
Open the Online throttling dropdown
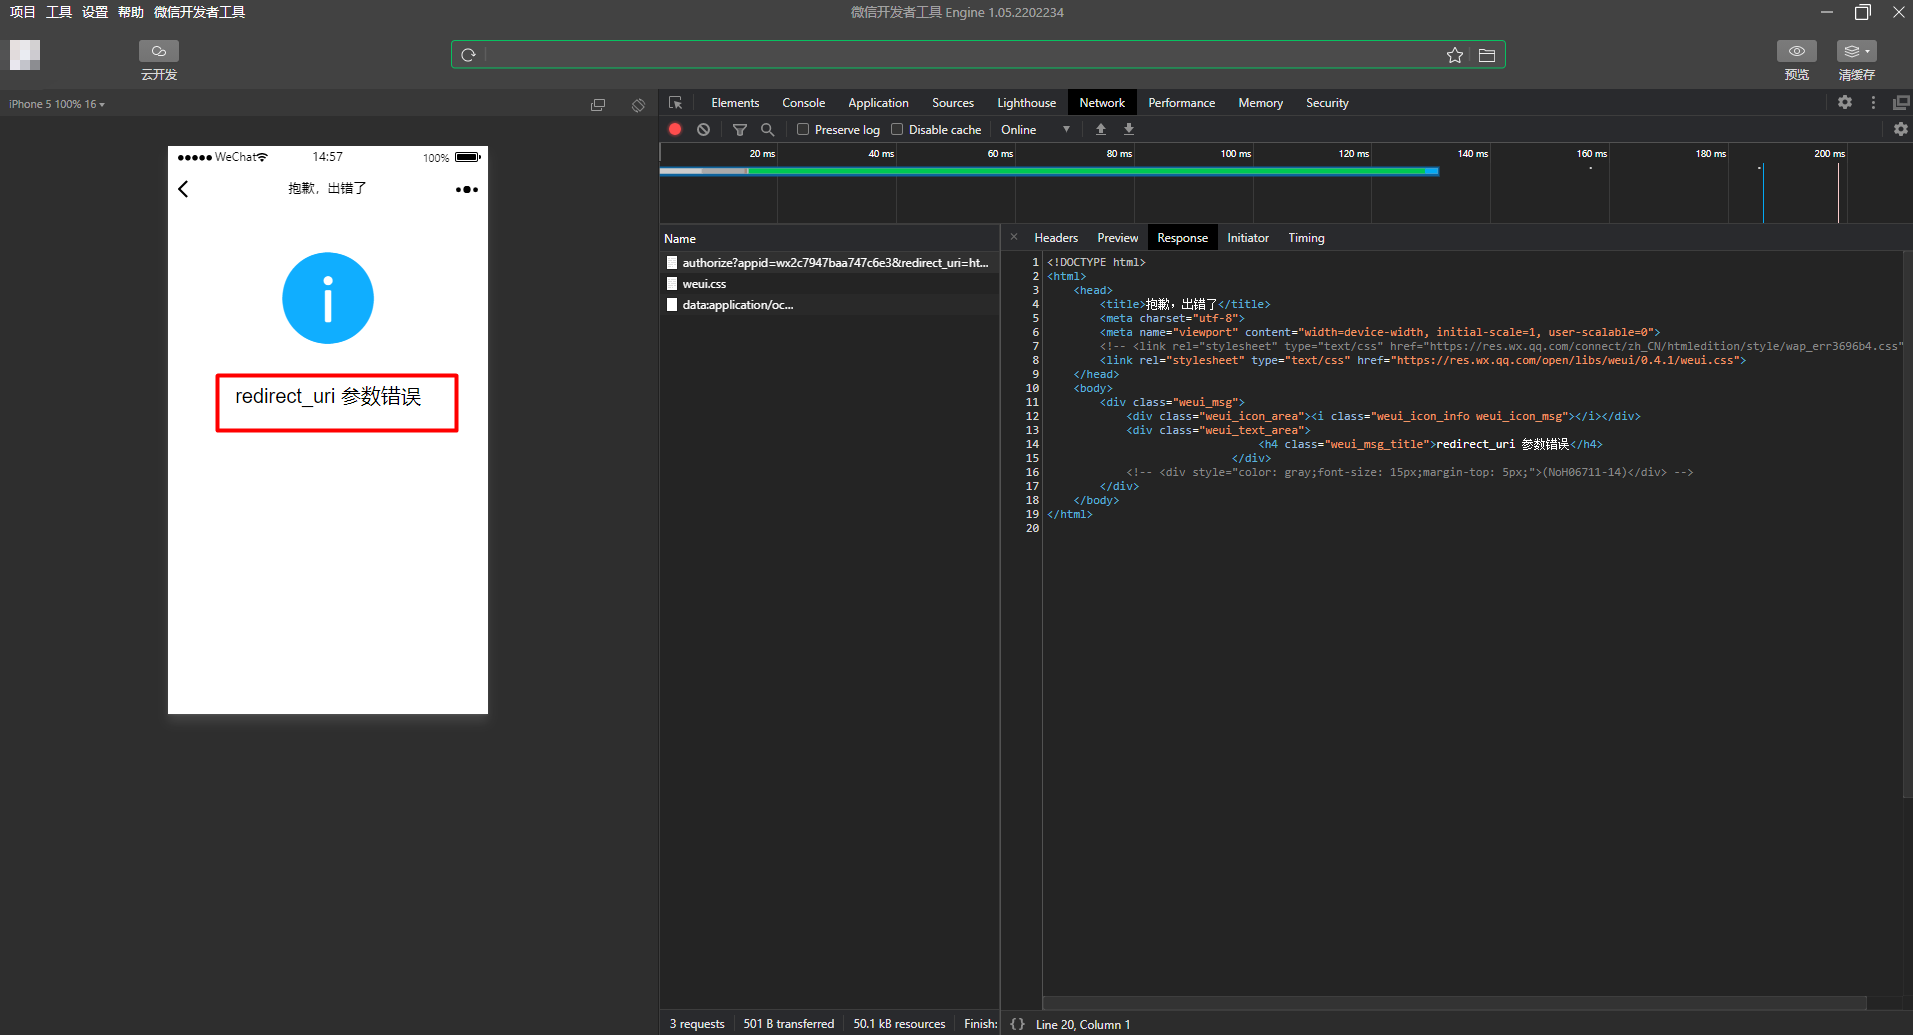(1035, 129)
